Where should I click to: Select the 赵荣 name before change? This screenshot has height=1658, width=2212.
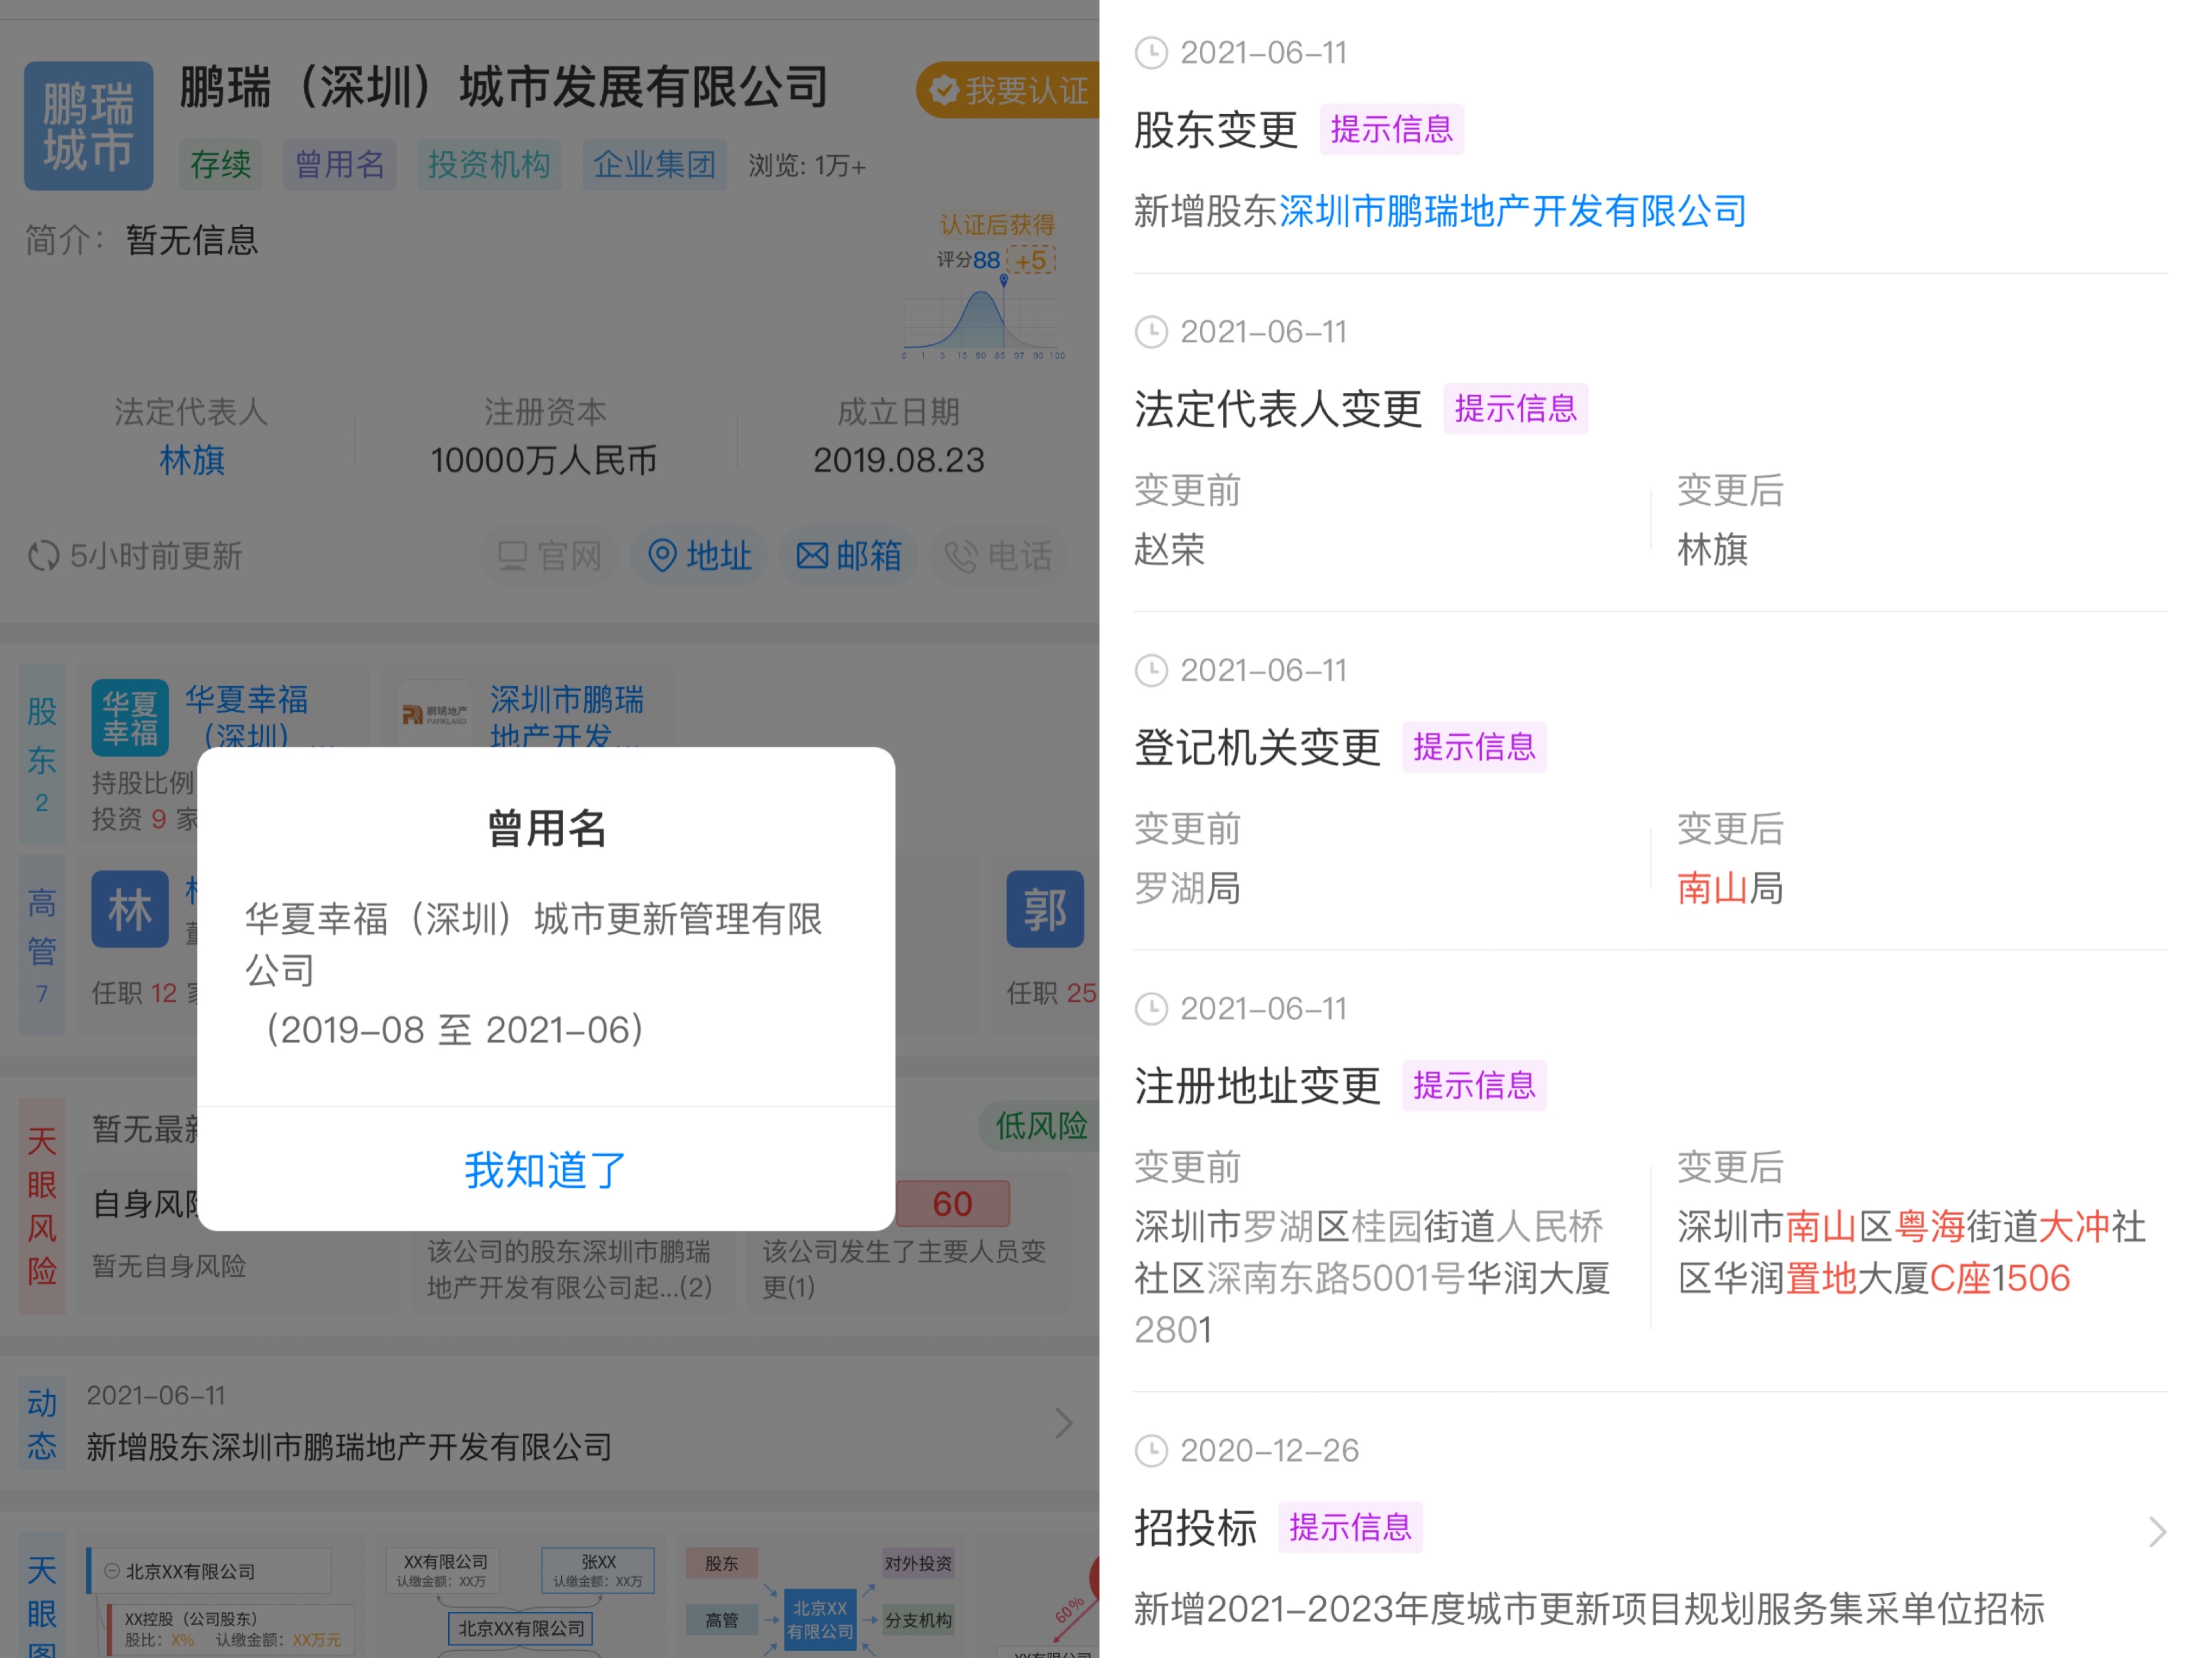click(1169, 550)
